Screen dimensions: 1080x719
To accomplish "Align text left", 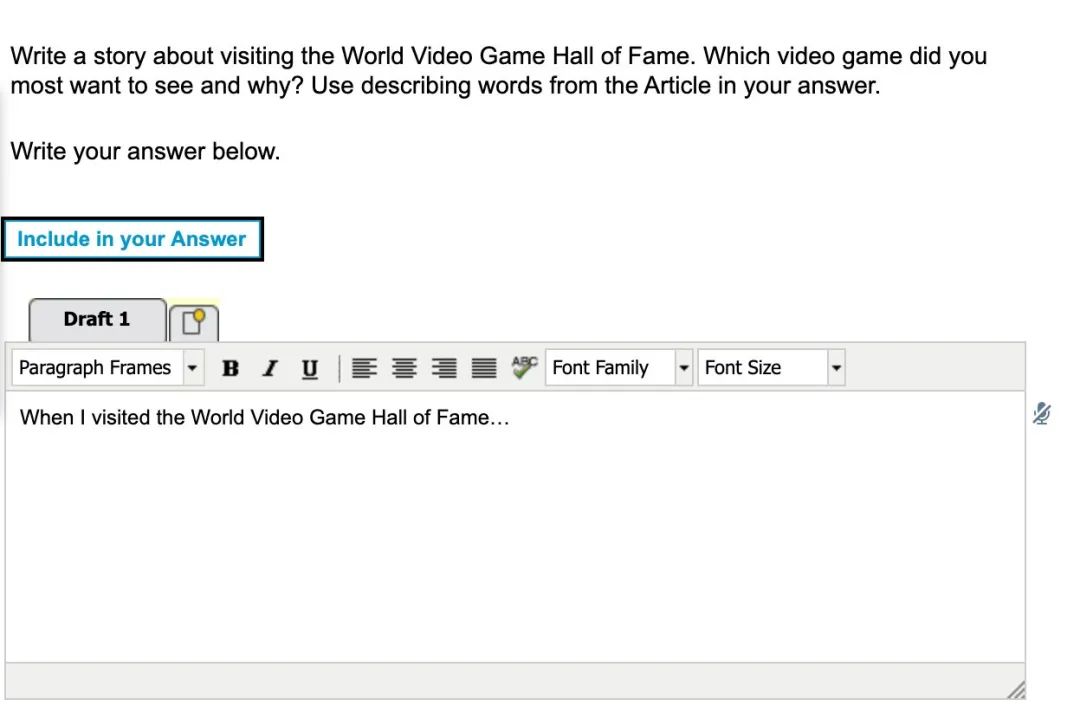I will click(364, 368).
